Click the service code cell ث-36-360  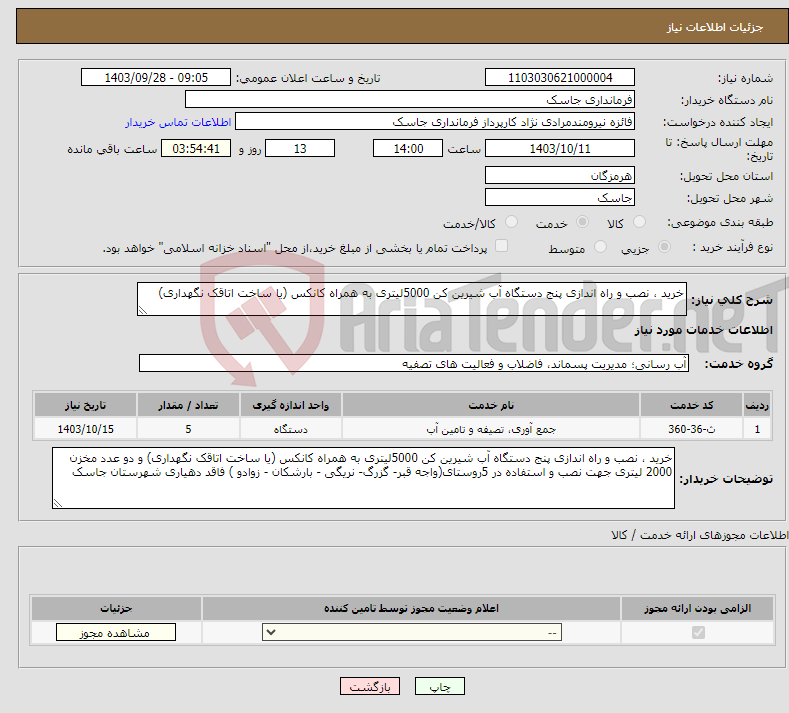pos(691,429)
